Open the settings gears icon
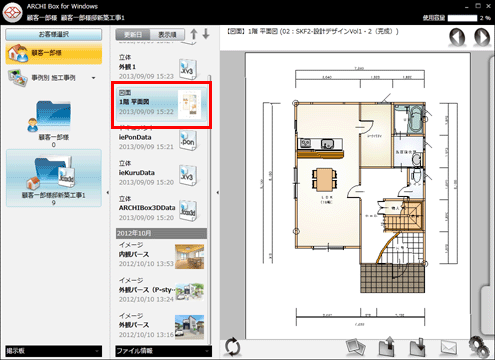 (479, 347)
